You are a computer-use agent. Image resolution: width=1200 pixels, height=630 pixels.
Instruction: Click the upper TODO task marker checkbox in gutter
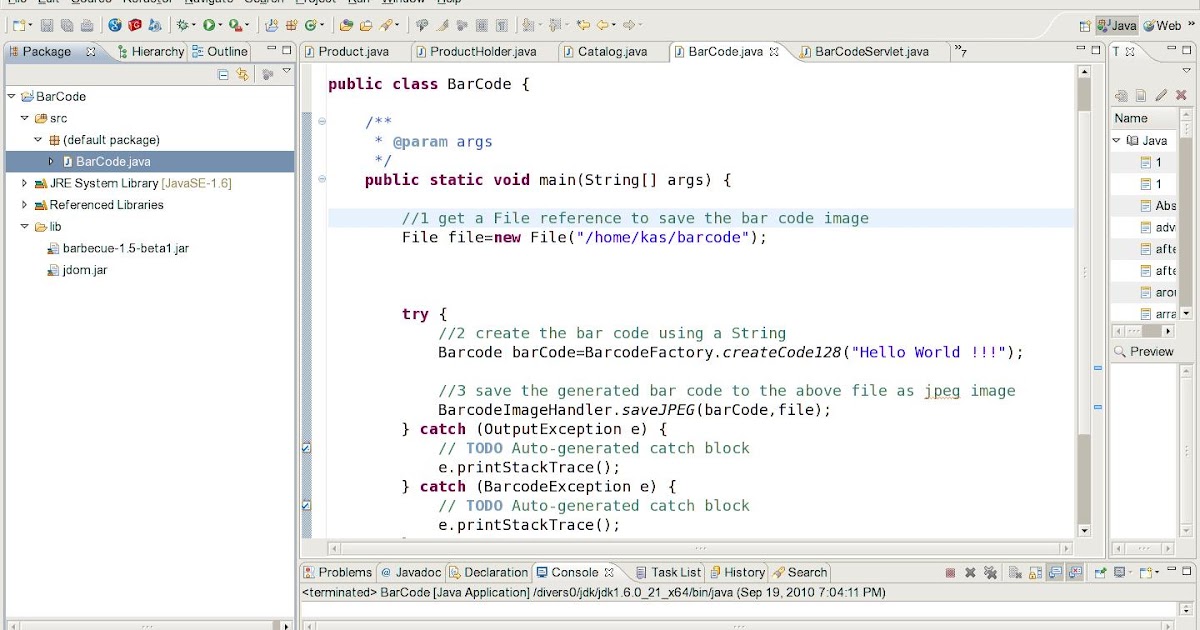[306, 449]
